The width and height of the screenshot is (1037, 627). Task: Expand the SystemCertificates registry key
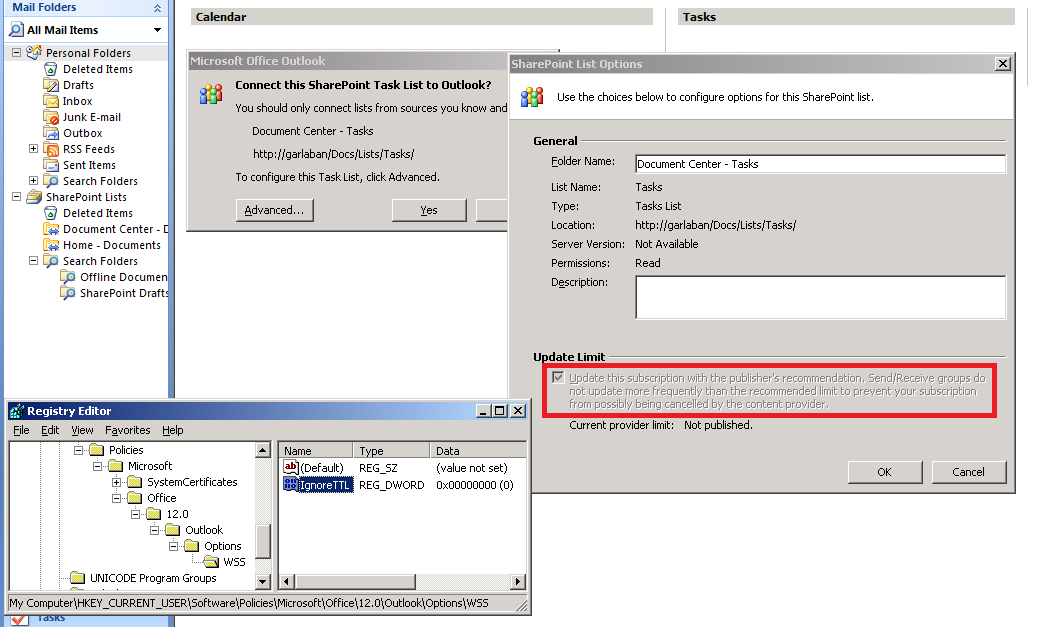coord(116,481)
